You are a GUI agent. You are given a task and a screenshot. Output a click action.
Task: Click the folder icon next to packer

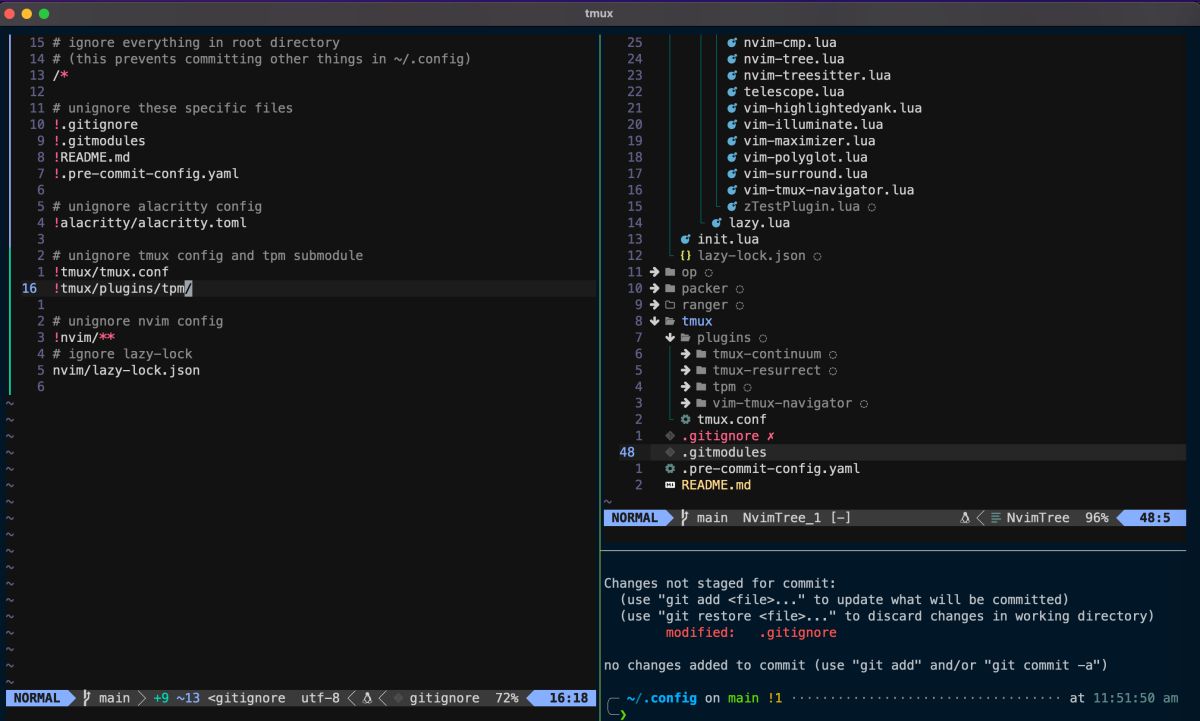pyautogui.click(x=670, y=289)
